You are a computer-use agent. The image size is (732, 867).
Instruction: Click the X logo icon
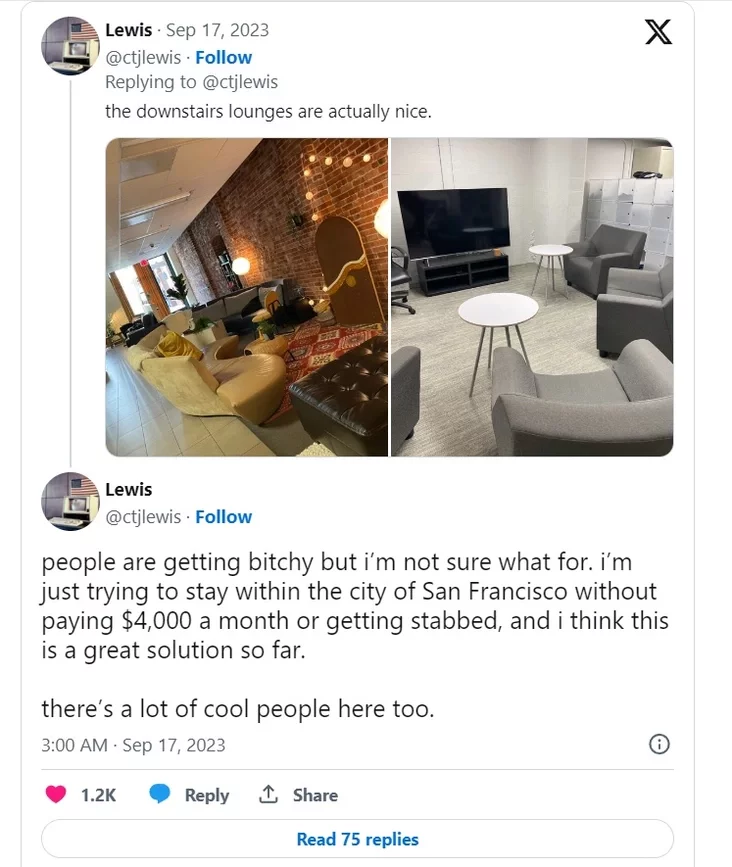(x=657, y=33)
